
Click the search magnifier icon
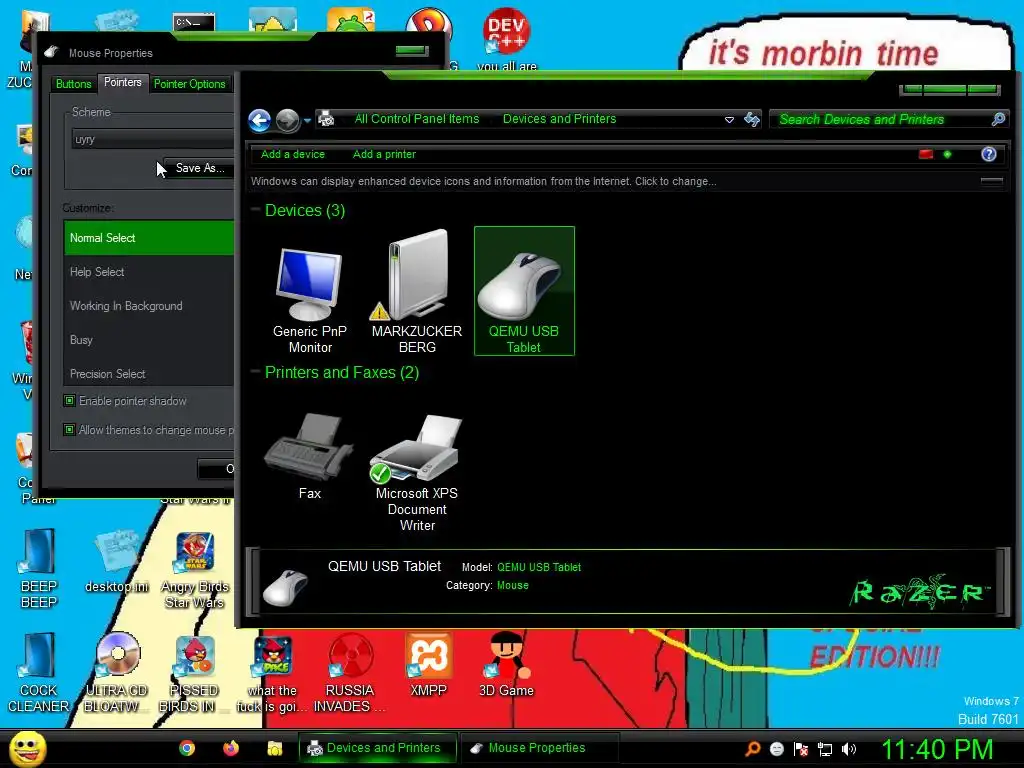pos(998,119)
